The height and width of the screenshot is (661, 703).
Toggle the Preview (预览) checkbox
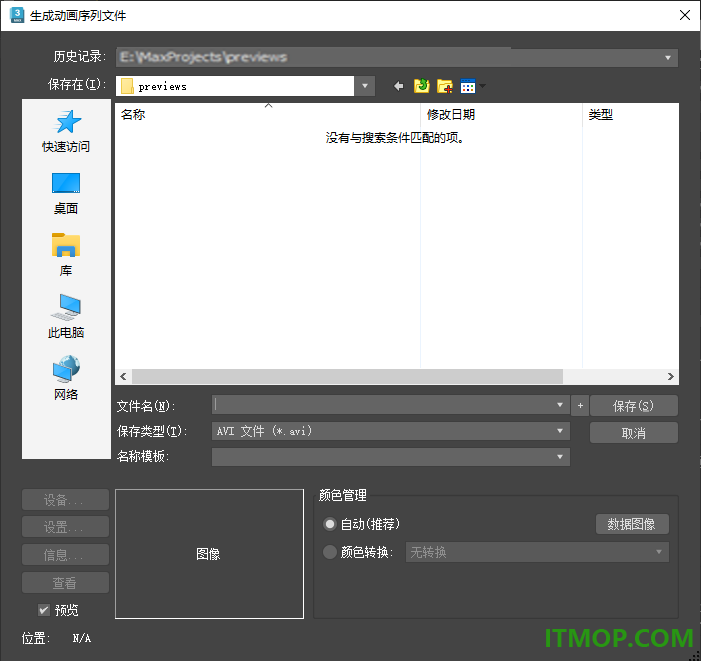[x=43, y=610]
